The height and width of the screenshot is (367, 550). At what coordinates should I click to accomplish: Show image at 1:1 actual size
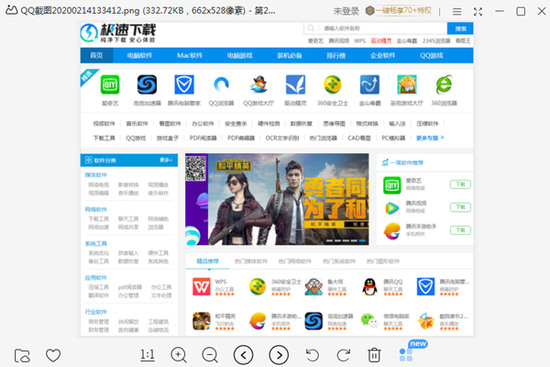coord(147,355)
